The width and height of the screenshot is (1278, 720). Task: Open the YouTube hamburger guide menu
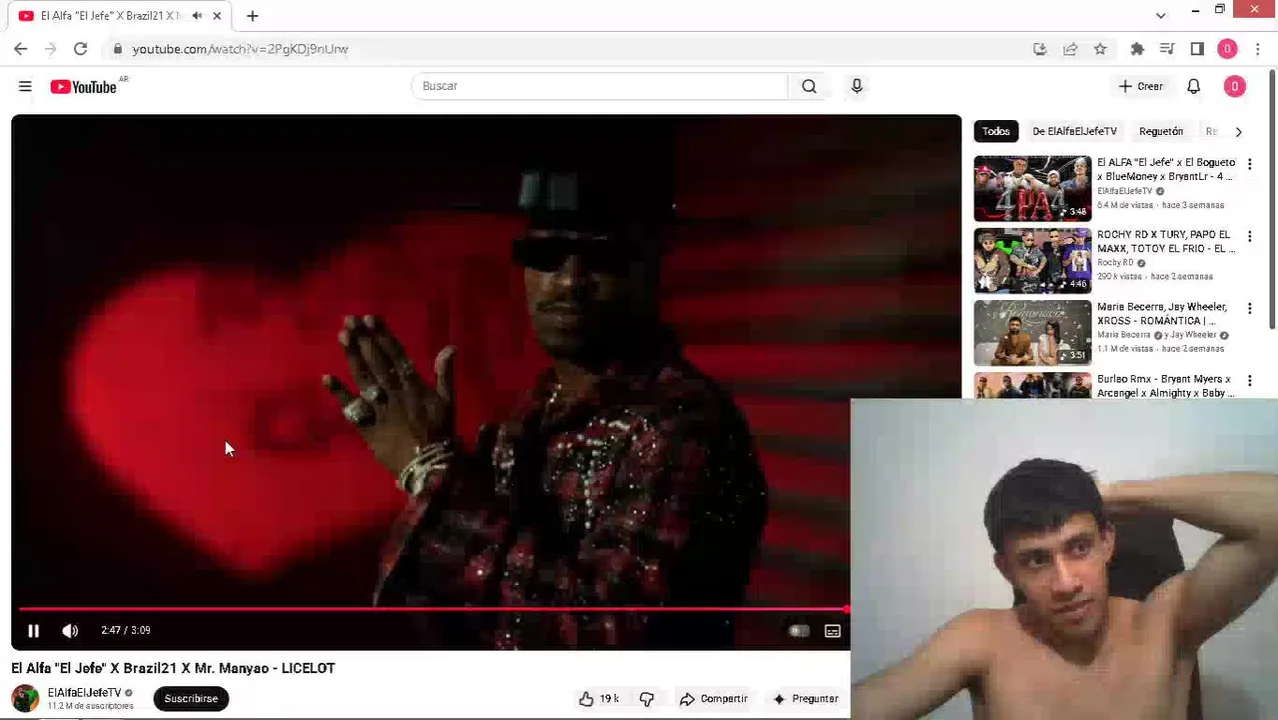coord(25,87)
